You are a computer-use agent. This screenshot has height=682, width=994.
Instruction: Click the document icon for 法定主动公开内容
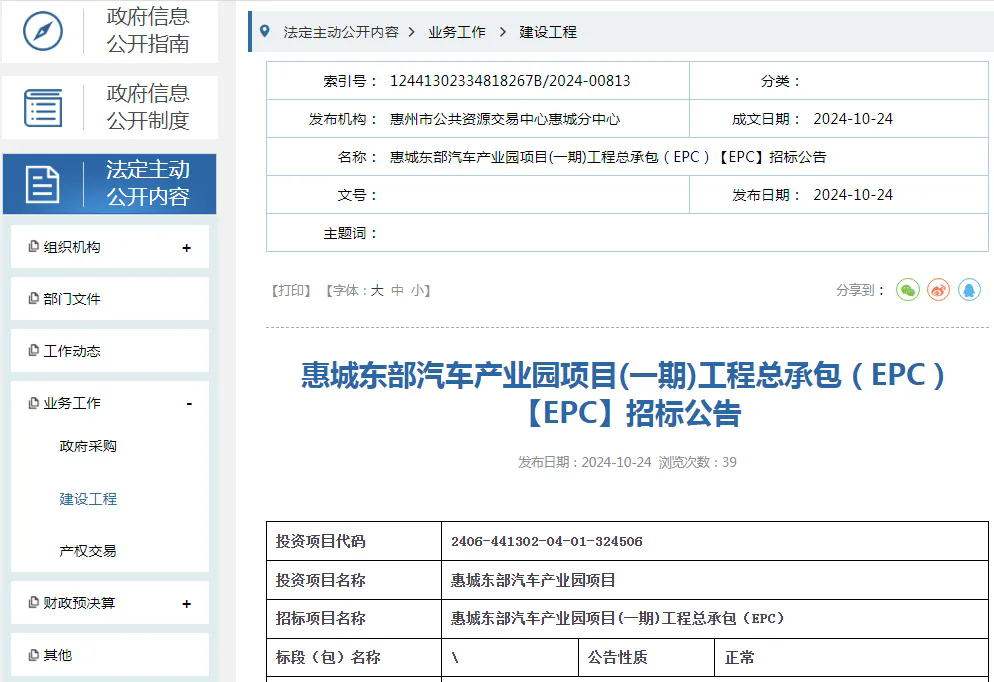[43, 184]
